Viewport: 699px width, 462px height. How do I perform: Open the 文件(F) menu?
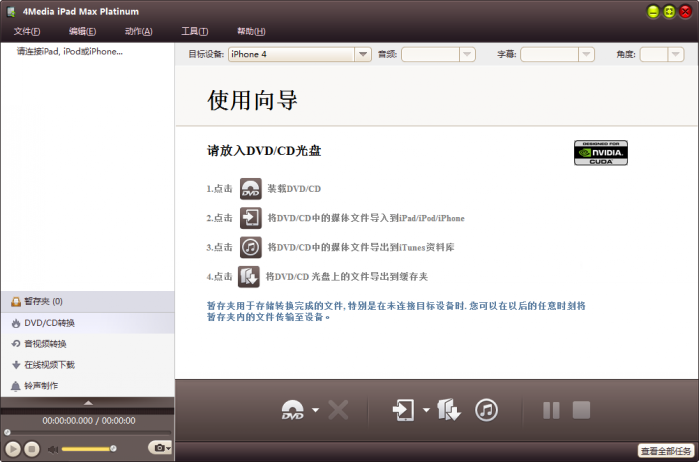pos(27,31)
